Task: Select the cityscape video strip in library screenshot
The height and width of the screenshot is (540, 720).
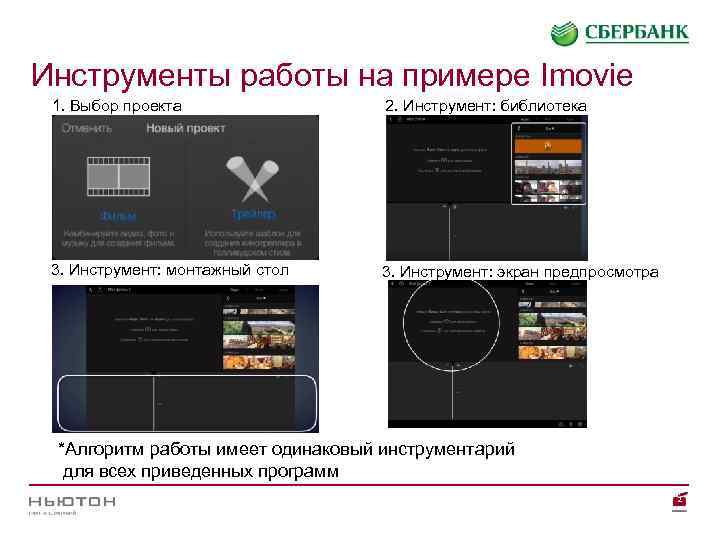Action: [548, 167]
